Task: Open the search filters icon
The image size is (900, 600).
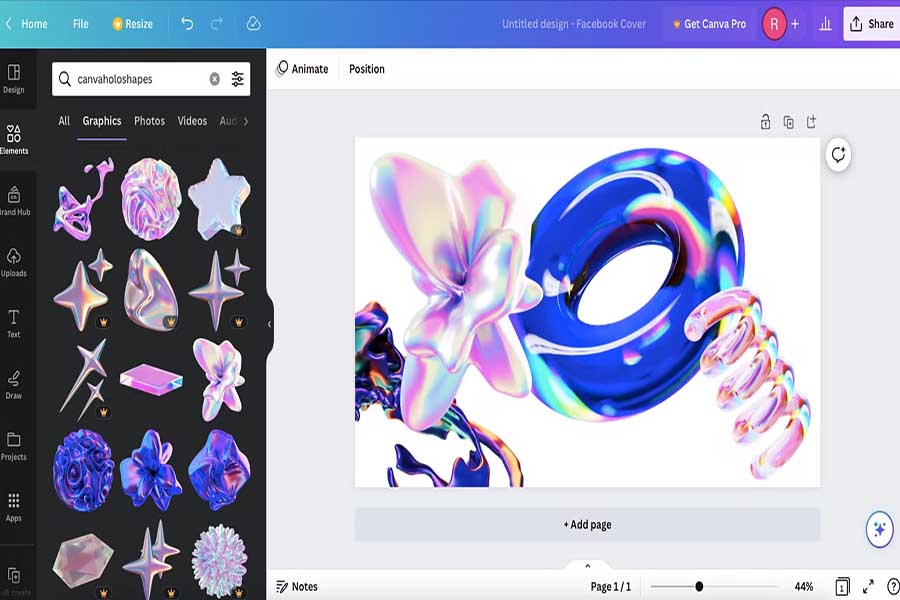Action: tap(238, 79)
